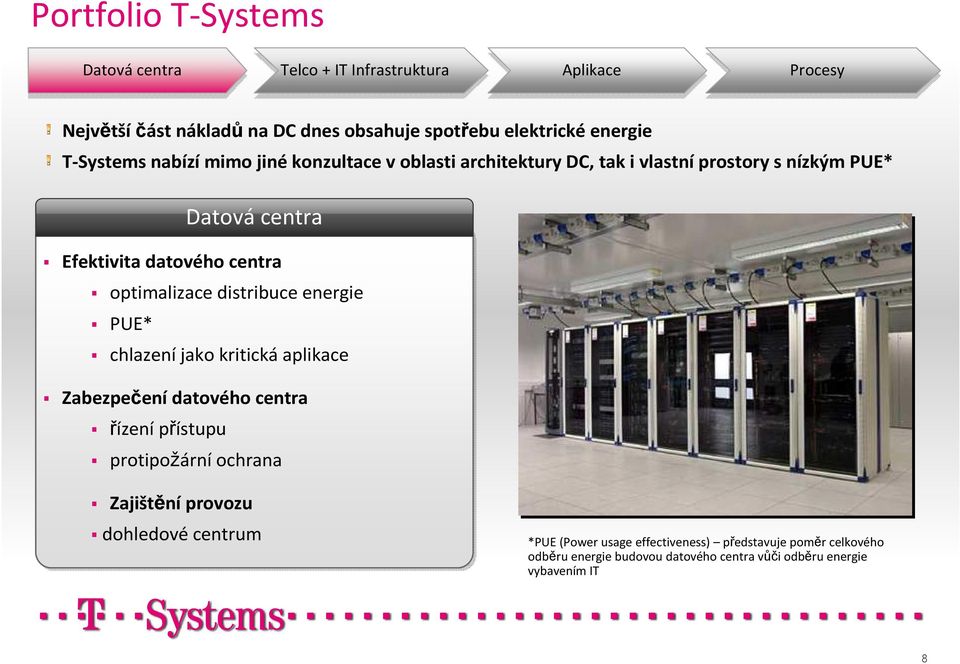Viewport: 960px width, 664px height.
Task: Click the dohledové centrum bullet
Action: pyautogui.click(x=182, y=534)
